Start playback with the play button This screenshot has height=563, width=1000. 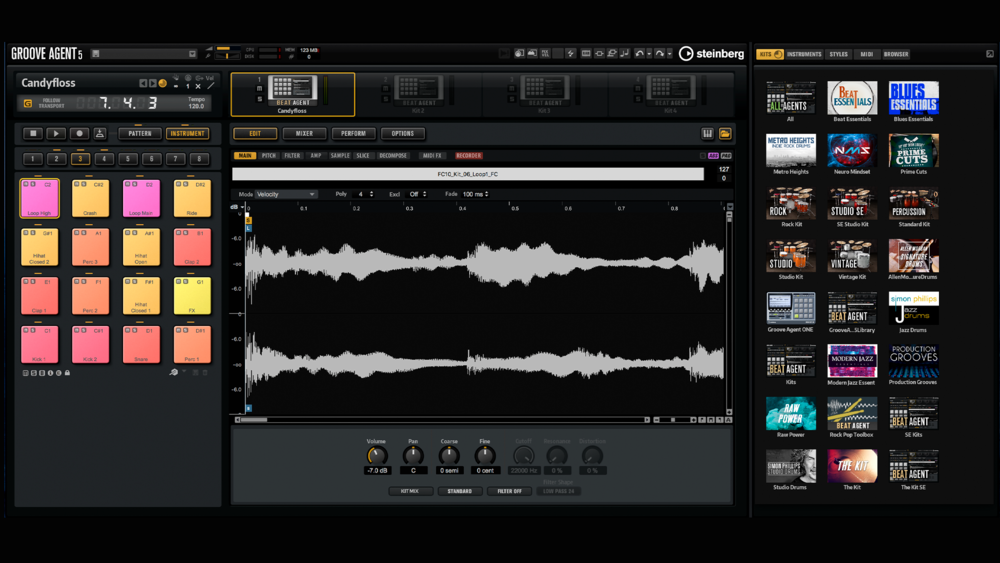pyautogui.click(x=55, y=133)
